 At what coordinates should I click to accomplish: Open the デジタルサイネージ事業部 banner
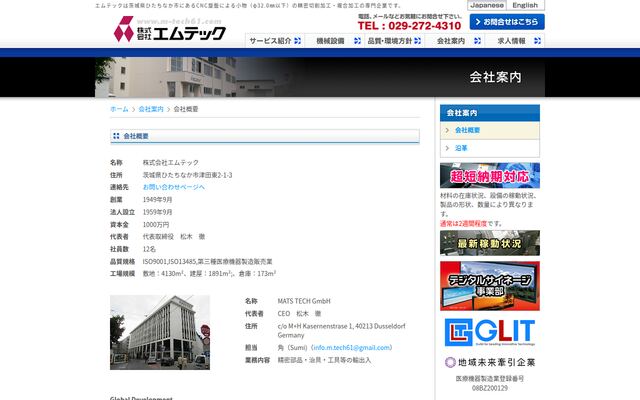coord(490,286)
